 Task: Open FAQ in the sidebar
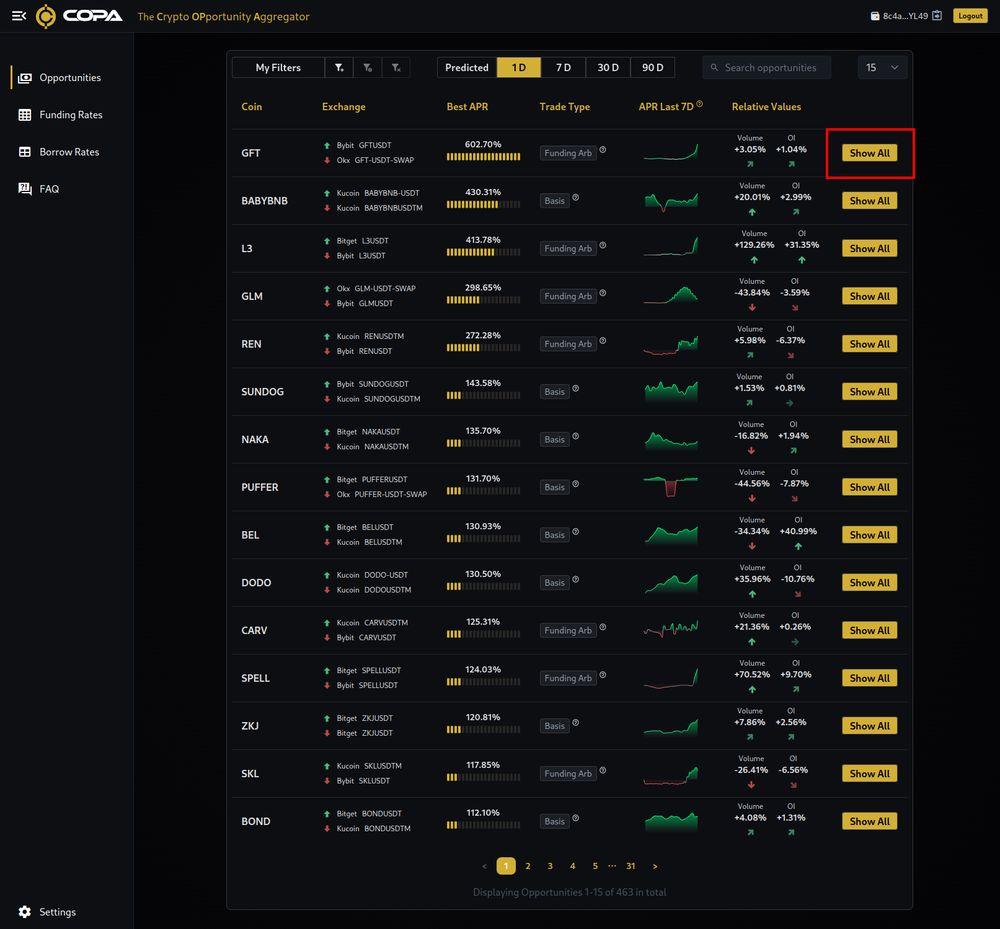(49, 189)
